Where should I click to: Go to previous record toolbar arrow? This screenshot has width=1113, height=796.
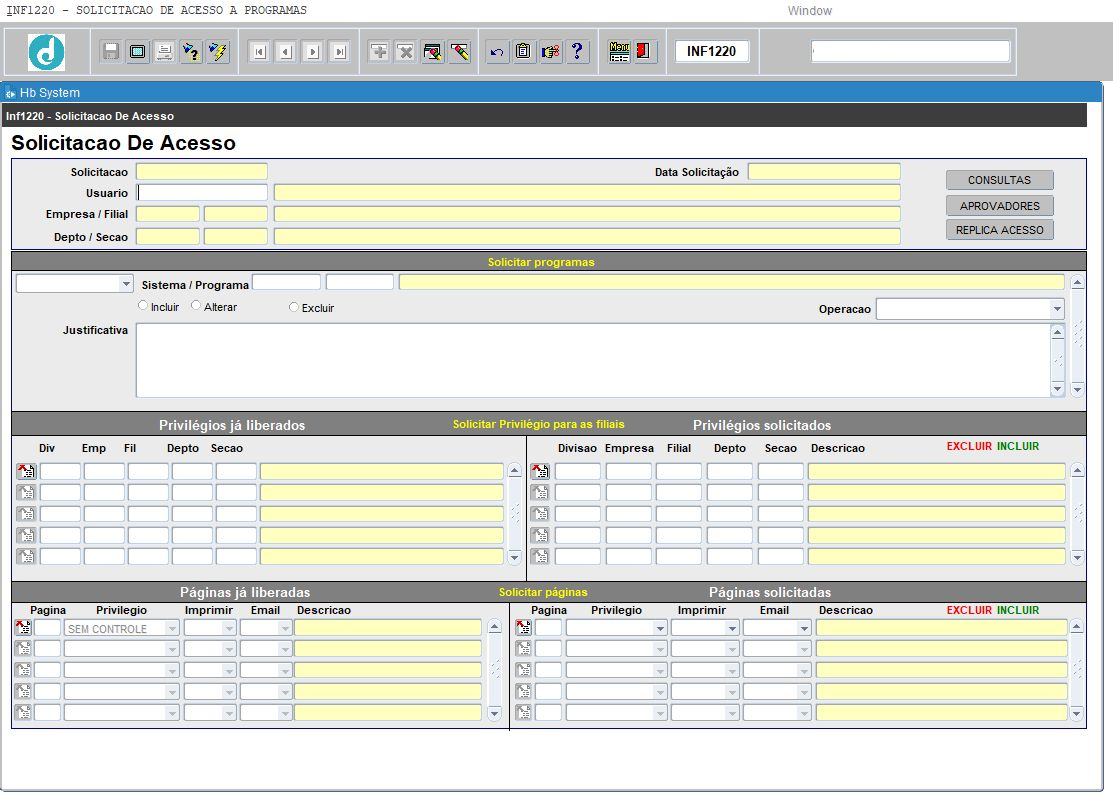[x=286, y=51]
